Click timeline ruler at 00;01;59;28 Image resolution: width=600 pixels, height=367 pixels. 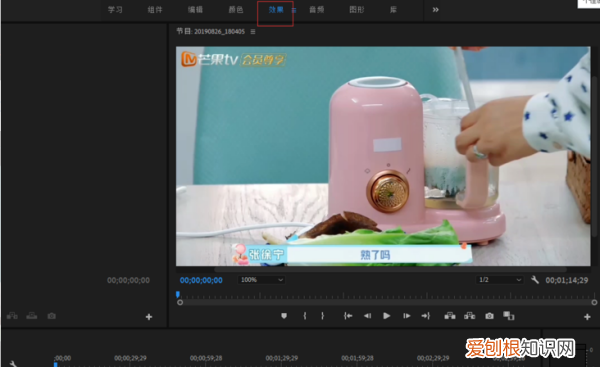(x=357, y=358)
